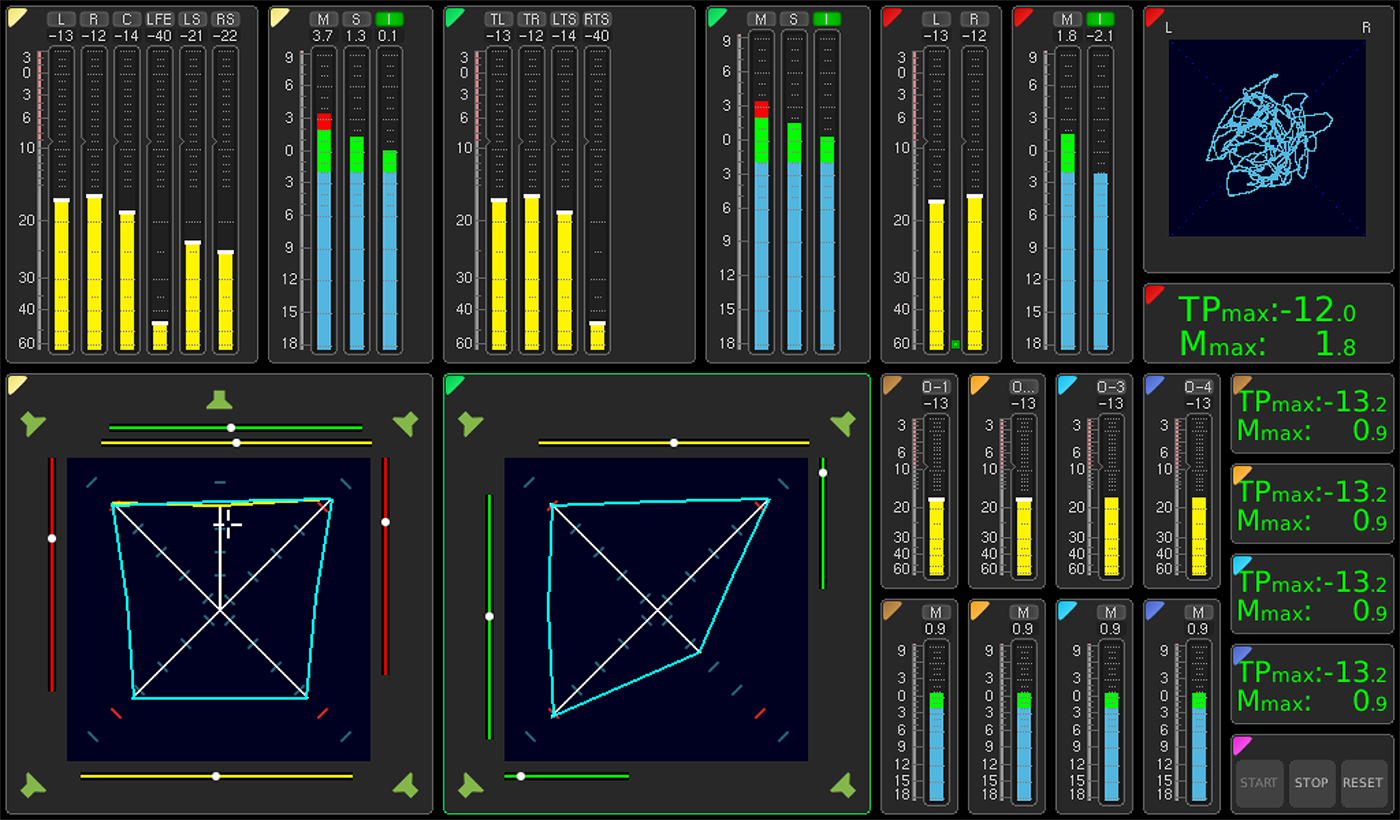Click the light blue corner marker on O-3 meter
Viewport: 1400px width, 820px height.
click(x=1065, y=383)
